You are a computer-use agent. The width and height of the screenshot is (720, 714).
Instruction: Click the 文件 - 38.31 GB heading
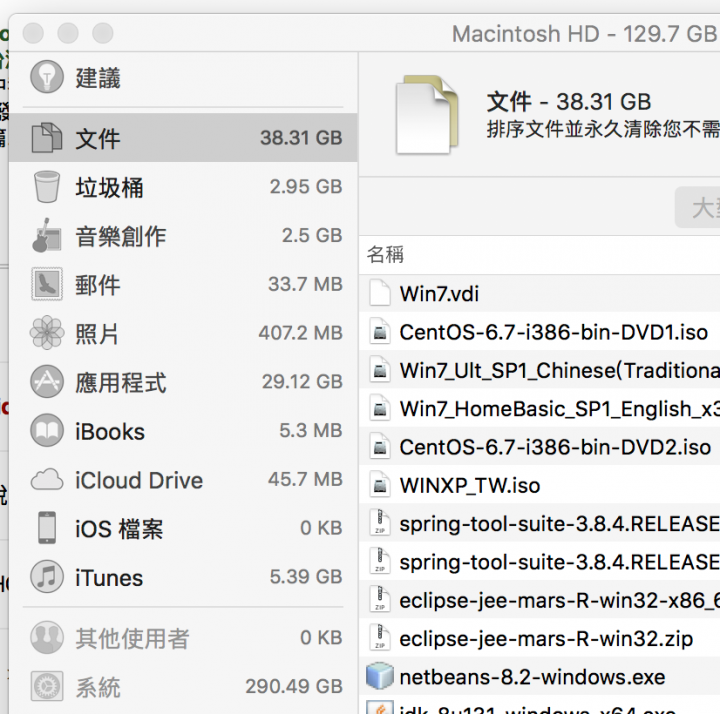569,101
